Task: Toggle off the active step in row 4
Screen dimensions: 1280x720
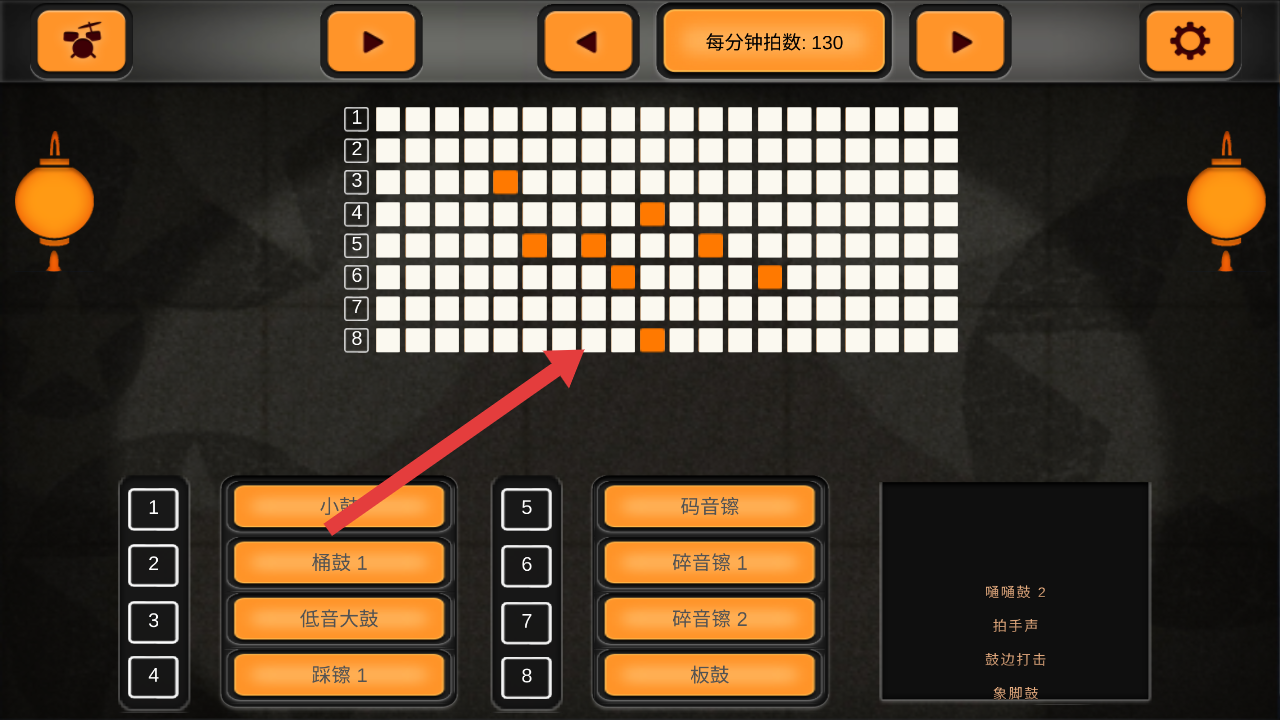Action: coord(652,214)
